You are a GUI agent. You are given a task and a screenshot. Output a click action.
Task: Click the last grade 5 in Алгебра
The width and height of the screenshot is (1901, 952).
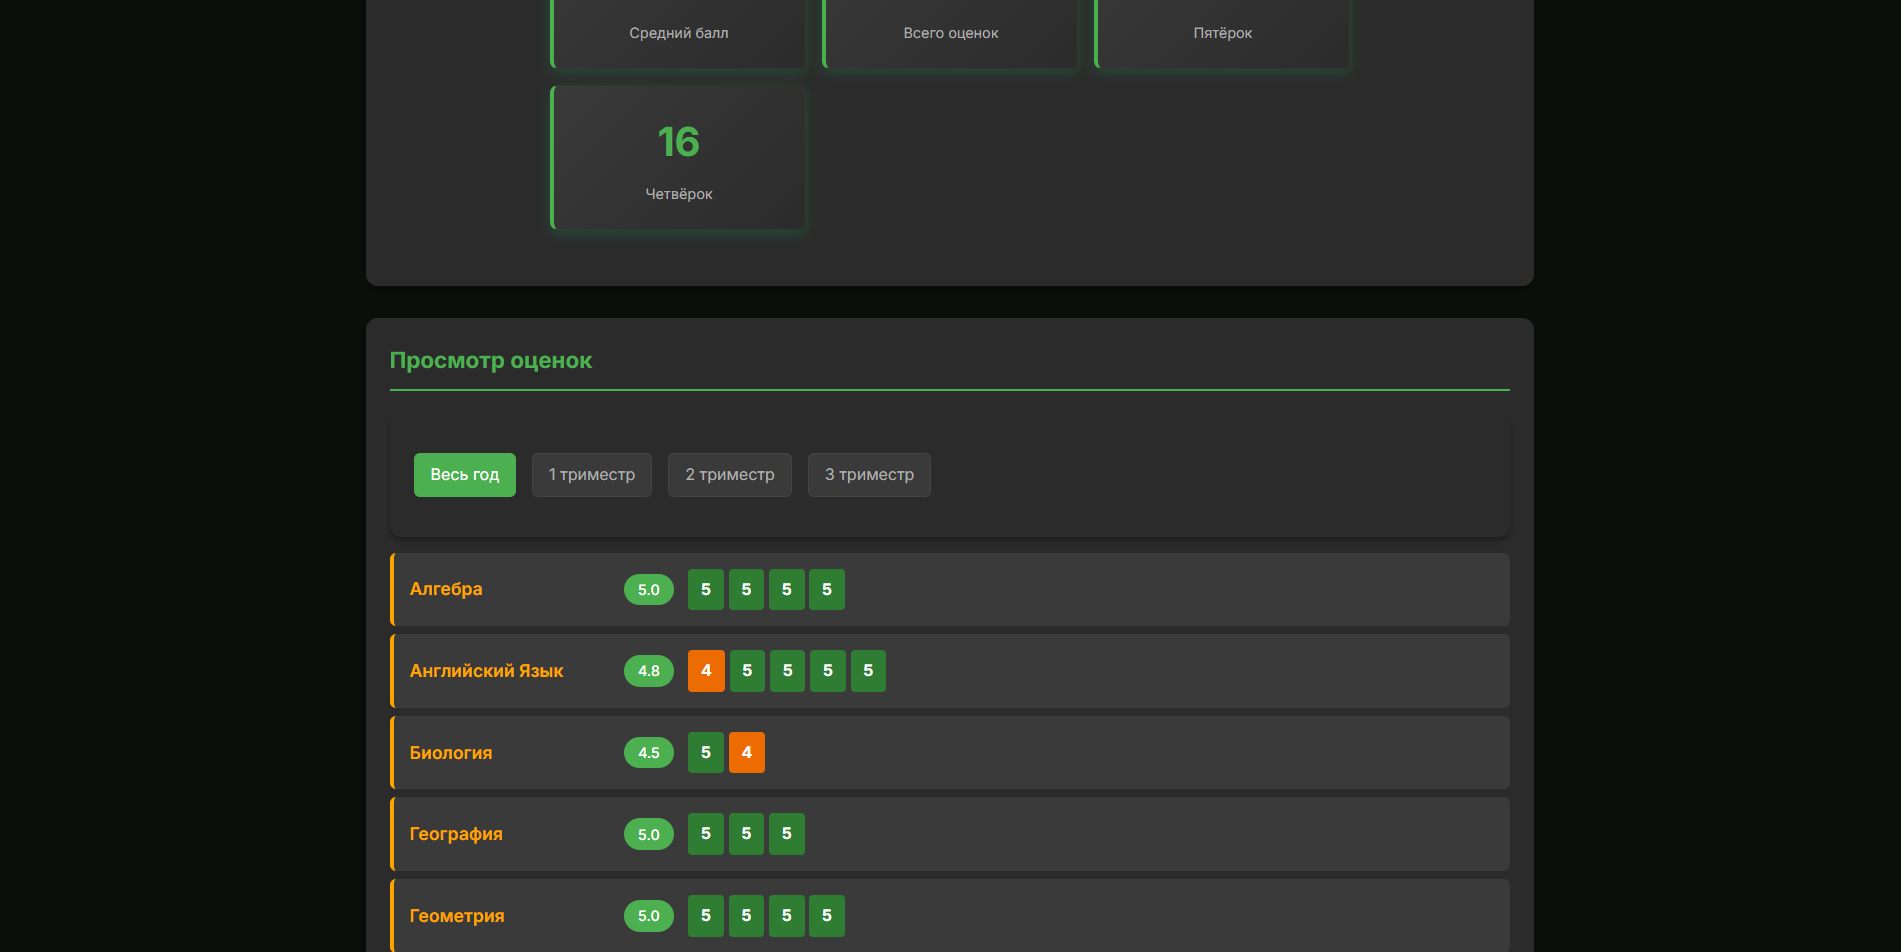click(827, 590)
